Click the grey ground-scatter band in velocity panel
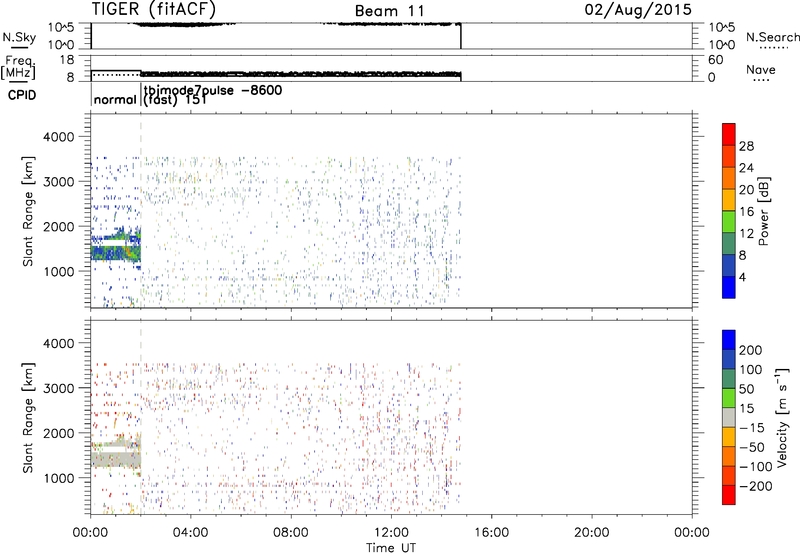Viewport: 800px width, 554px height. (x=116, y=458)
